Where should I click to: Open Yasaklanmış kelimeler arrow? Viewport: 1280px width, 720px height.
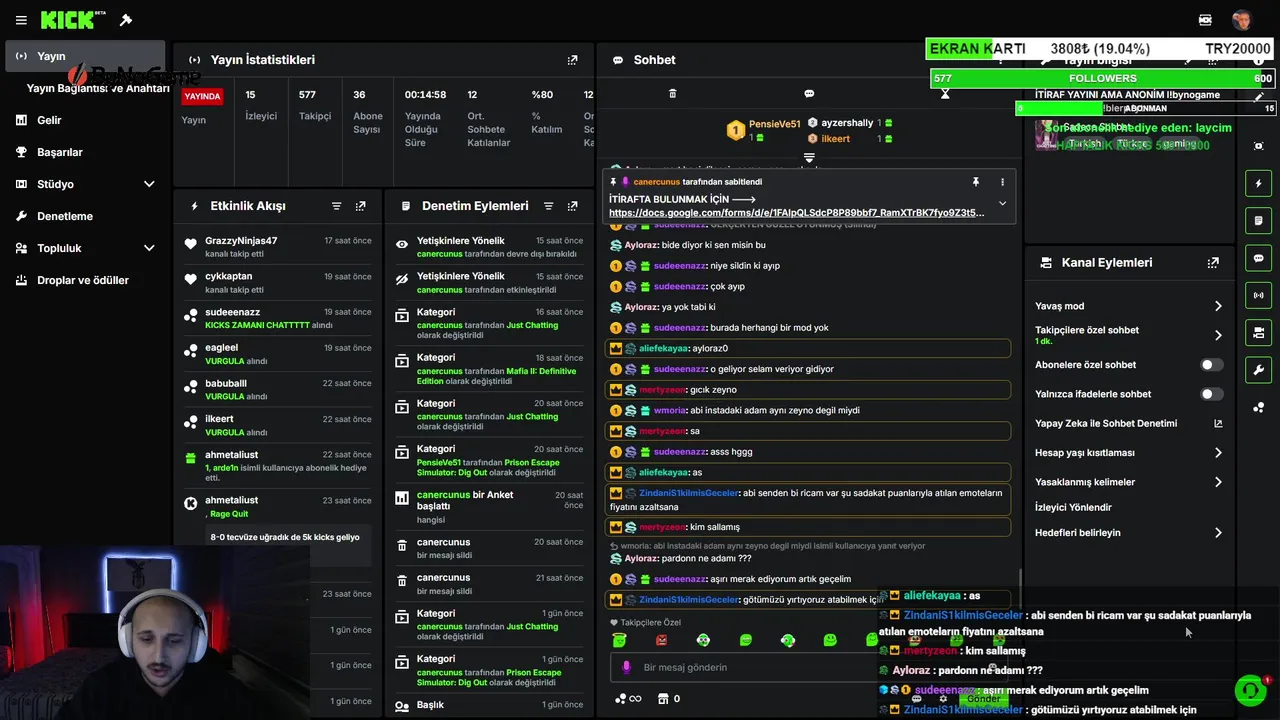tap(1218, 482)
